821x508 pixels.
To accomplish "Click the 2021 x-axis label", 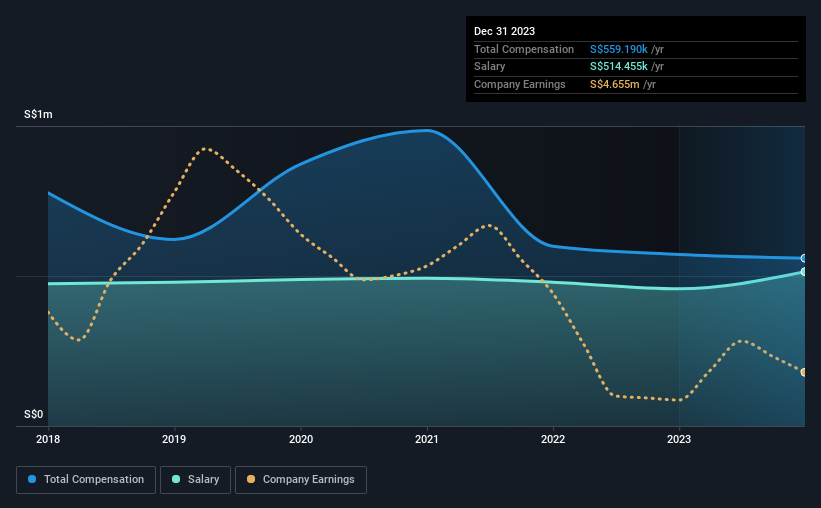I will tap(427, 439).
